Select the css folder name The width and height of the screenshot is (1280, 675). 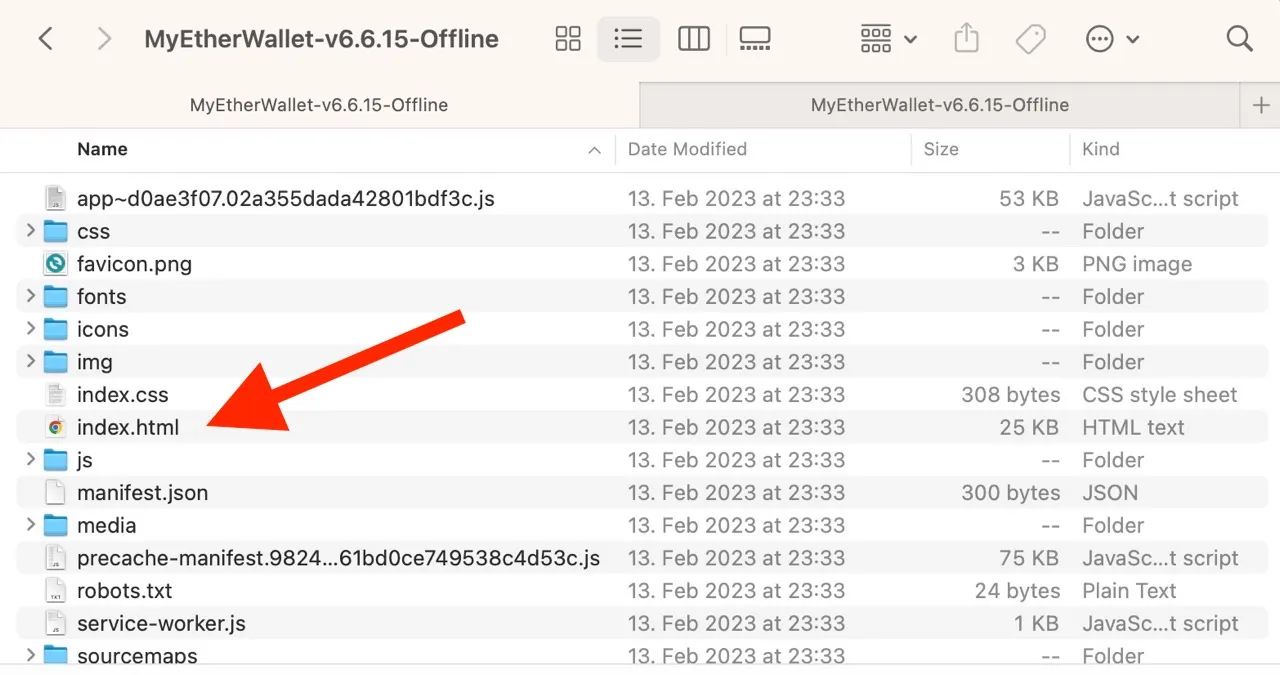(x=93, y=231)
